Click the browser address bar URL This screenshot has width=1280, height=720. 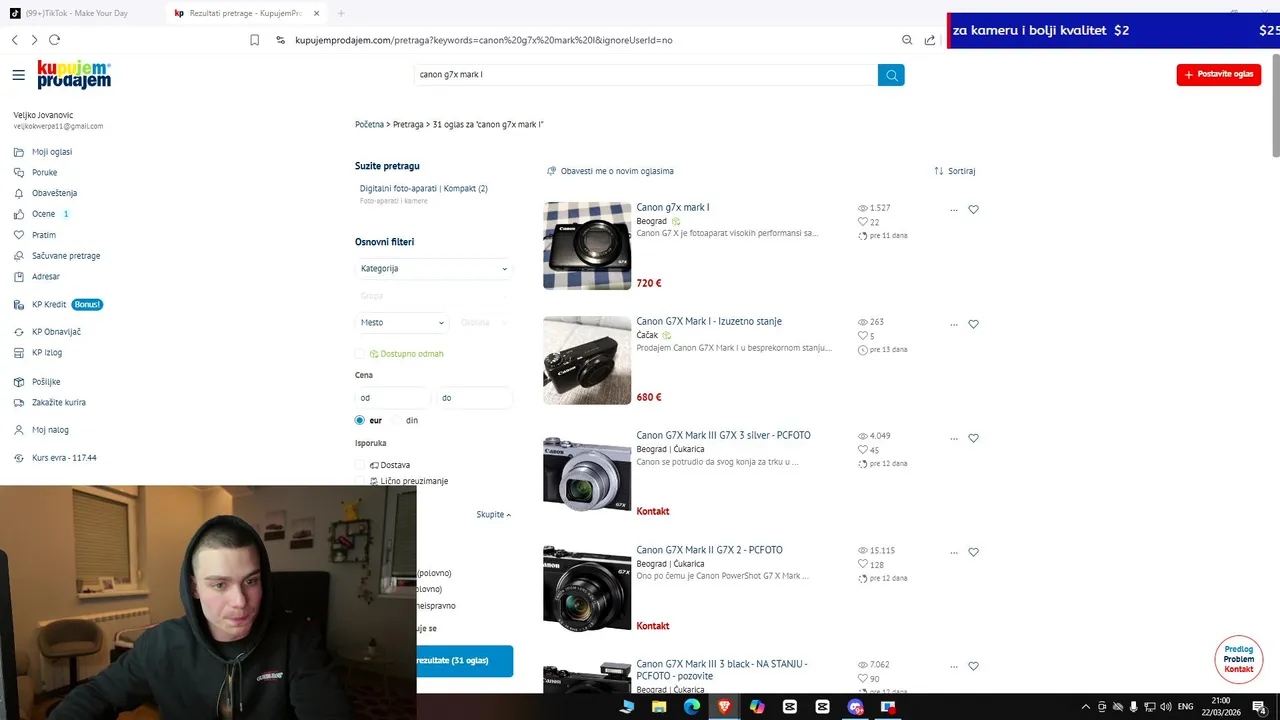(x=484, y=40)
